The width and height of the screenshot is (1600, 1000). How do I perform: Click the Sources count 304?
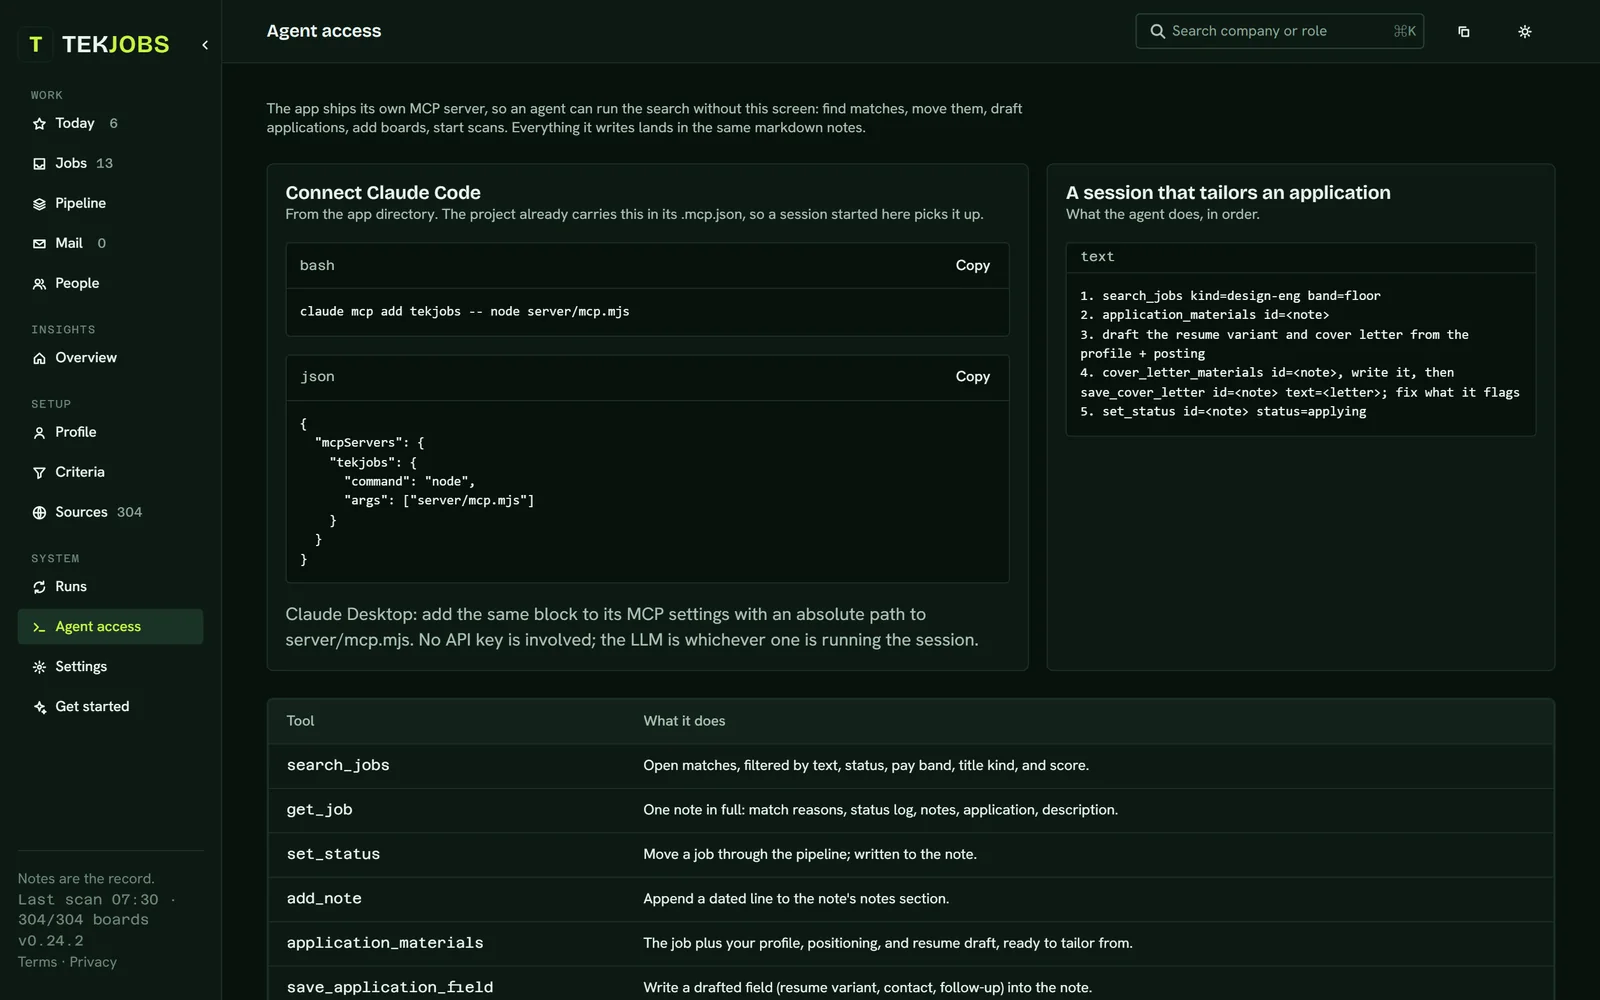(129, 512)
